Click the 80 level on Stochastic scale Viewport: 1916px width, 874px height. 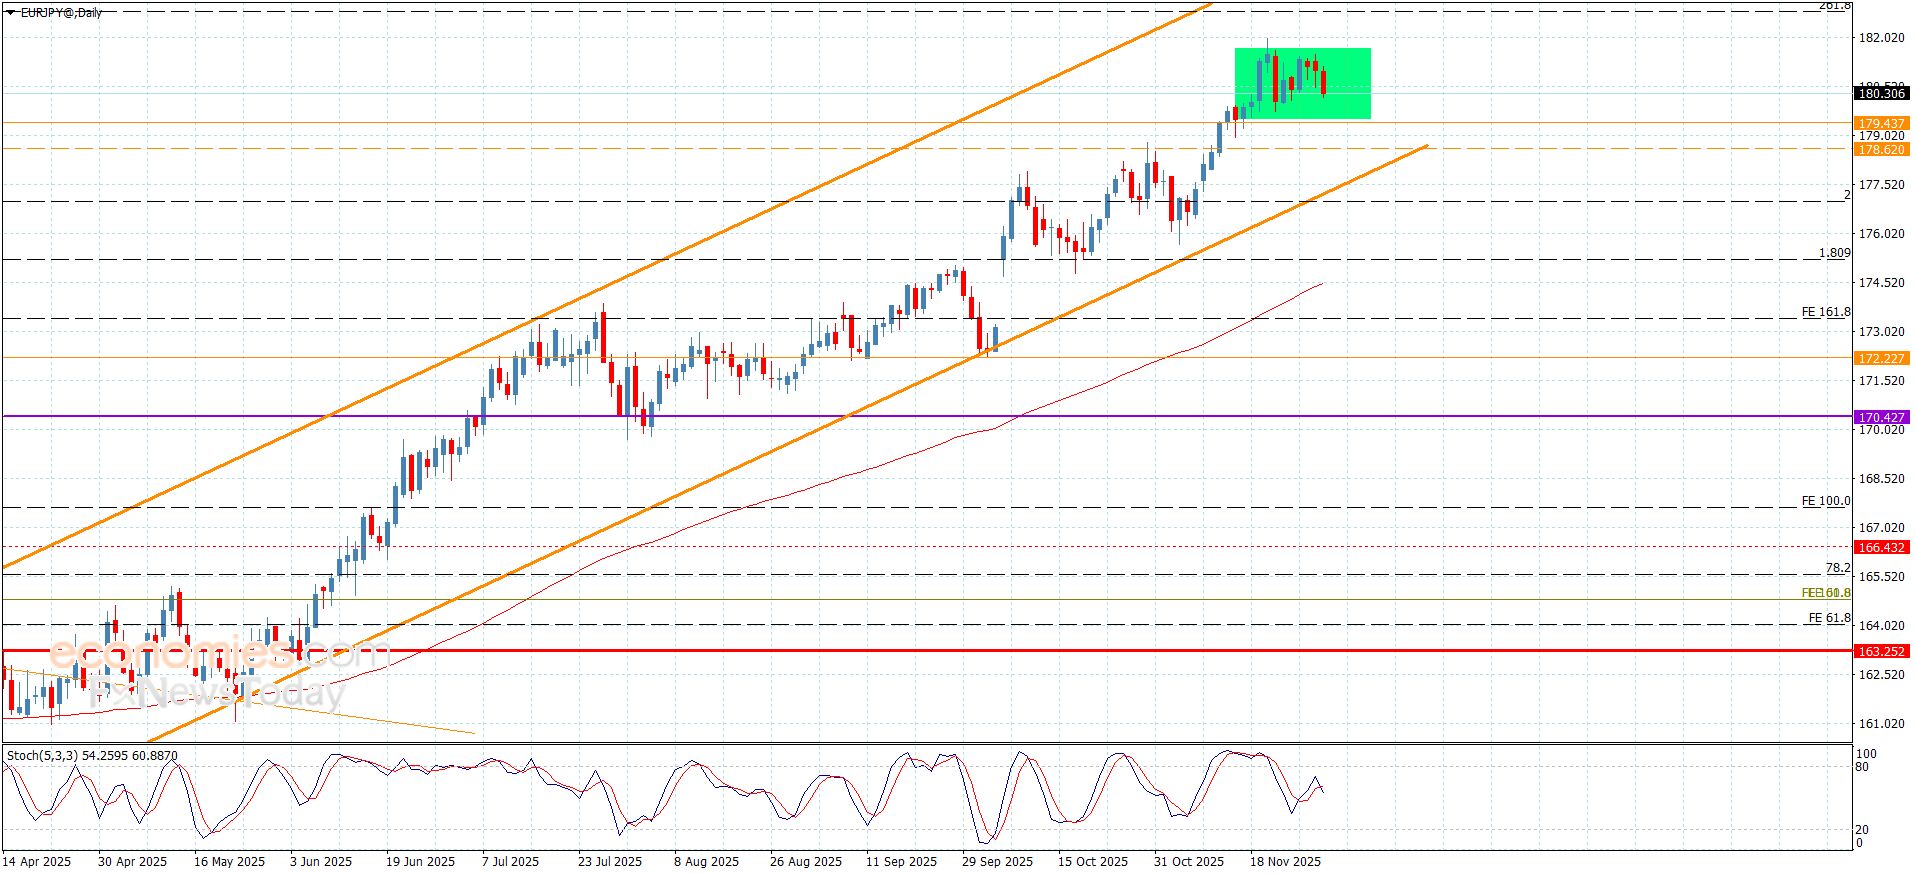pyautogui.click(x=1861, y=767)
